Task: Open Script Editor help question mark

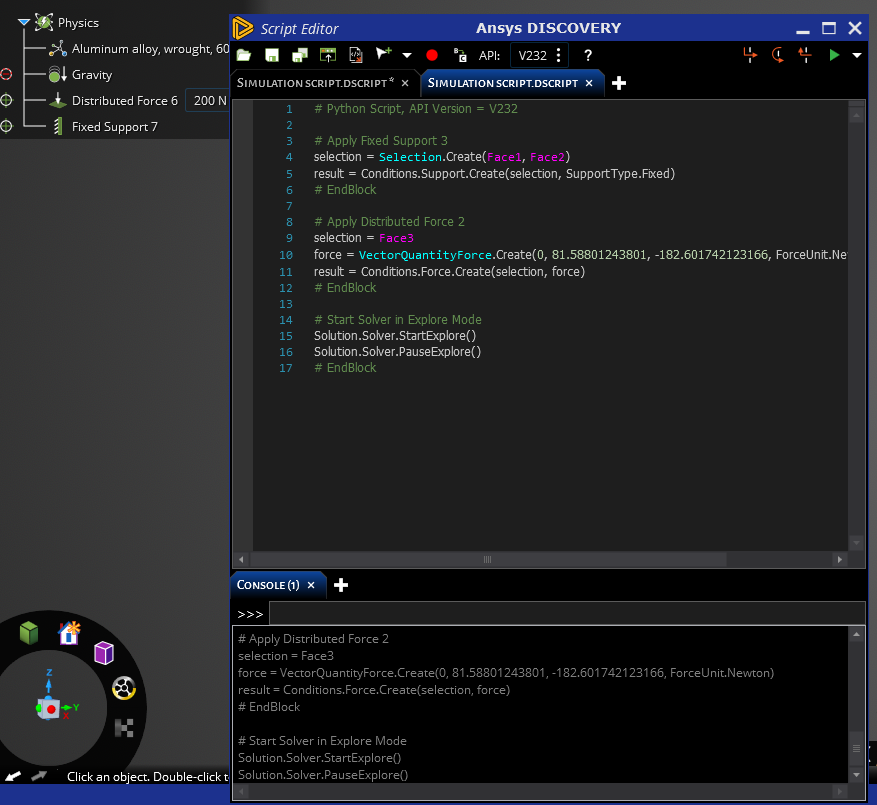Action: (588, 55)
